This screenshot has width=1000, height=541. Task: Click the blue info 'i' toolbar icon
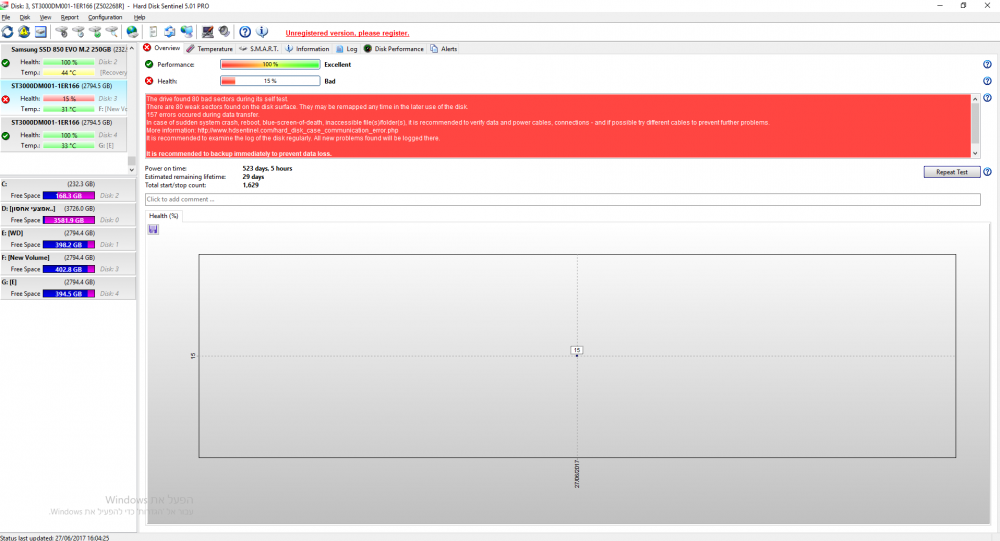click(x=262, y=31)
